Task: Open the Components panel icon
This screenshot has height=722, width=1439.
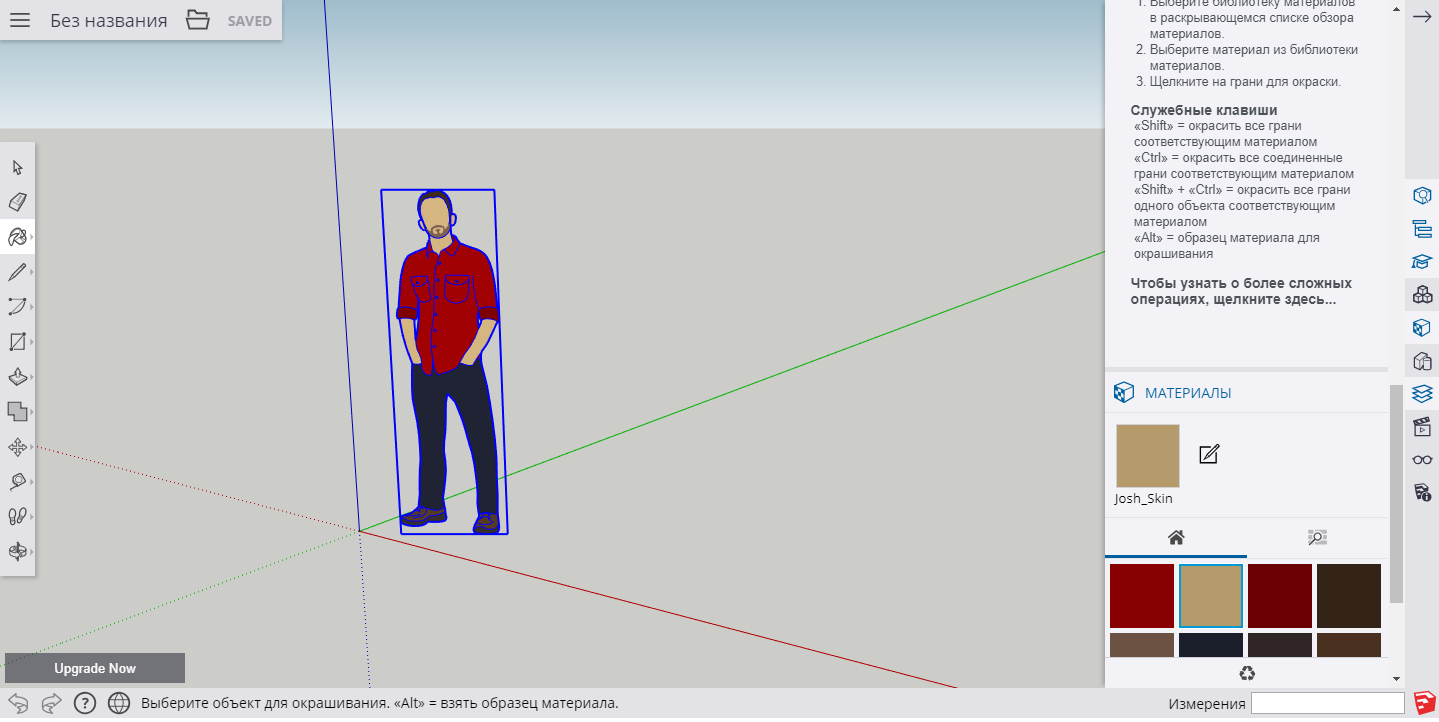Action: 1421,295
